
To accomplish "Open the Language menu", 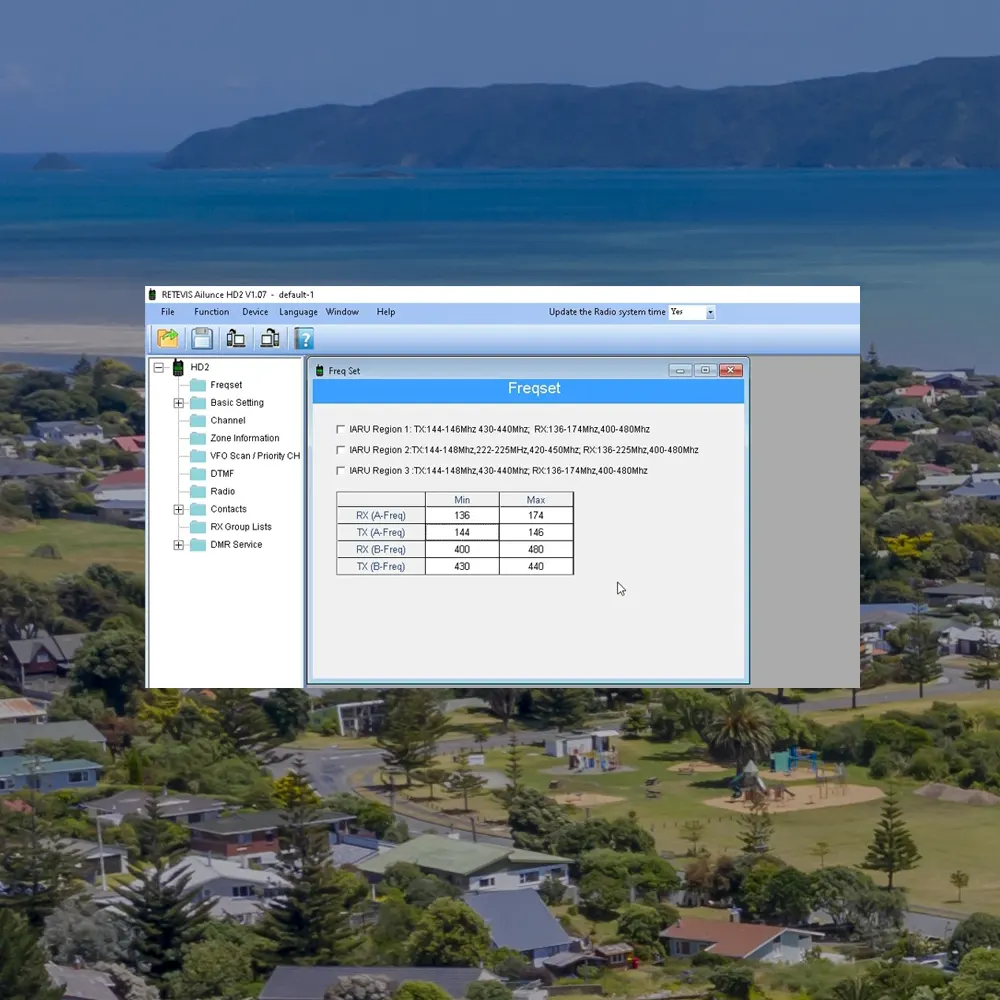I will [x=298, y=312].
